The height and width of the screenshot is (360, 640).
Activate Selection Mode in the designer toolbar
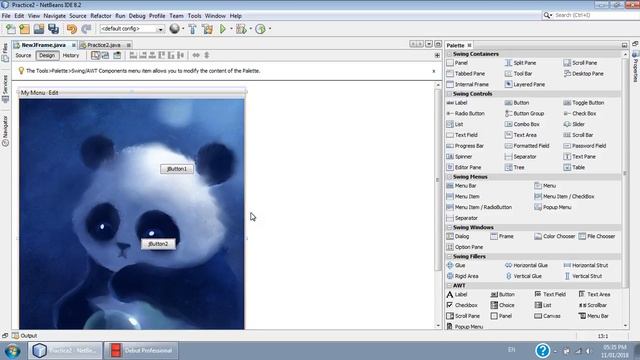(95, 56)
